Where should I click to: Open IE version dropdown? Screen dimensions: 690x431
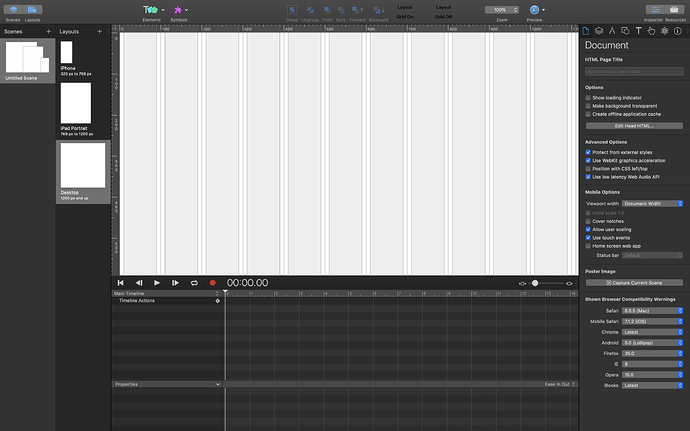click(652, 364)
